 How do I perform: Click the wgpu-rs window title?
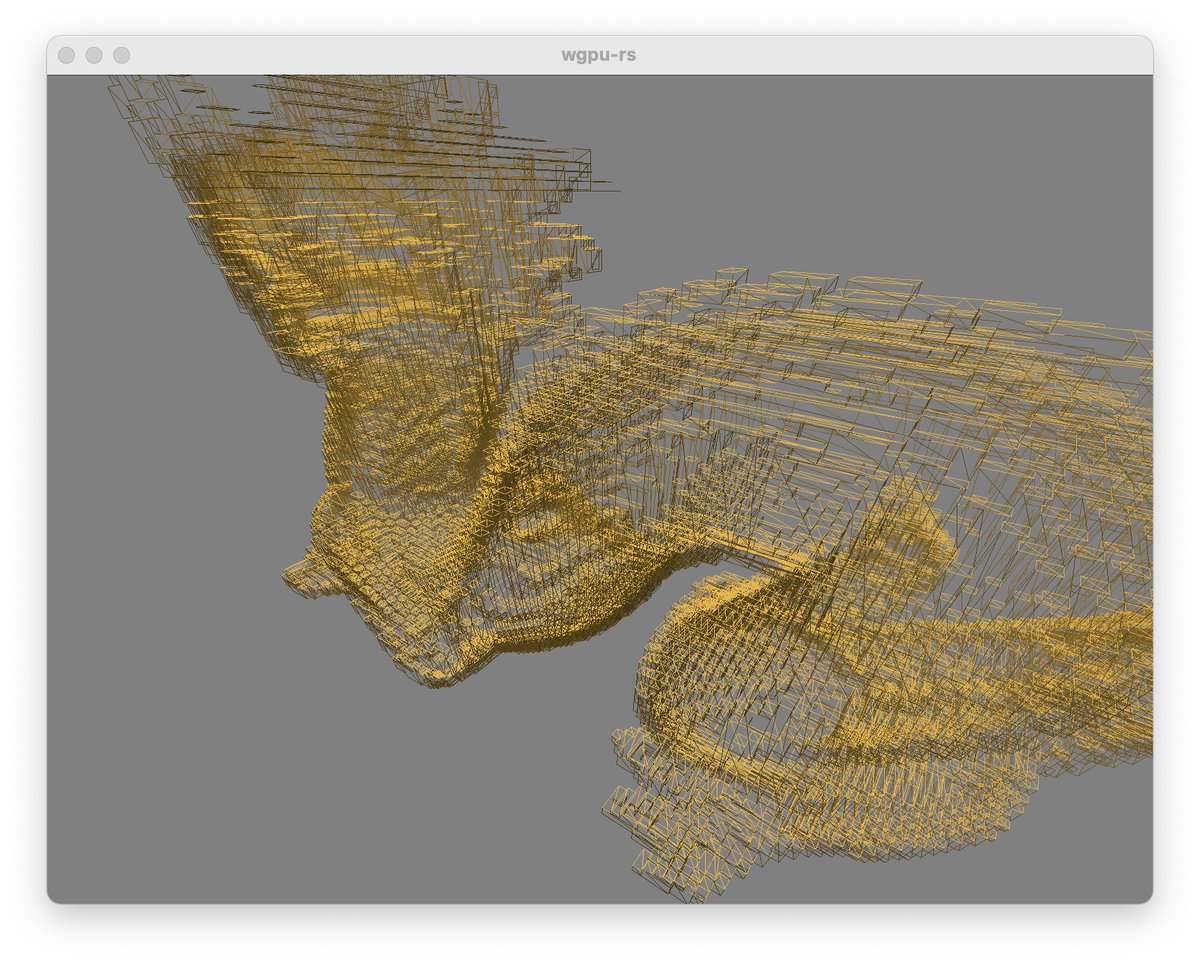click(x=599, y=55)
